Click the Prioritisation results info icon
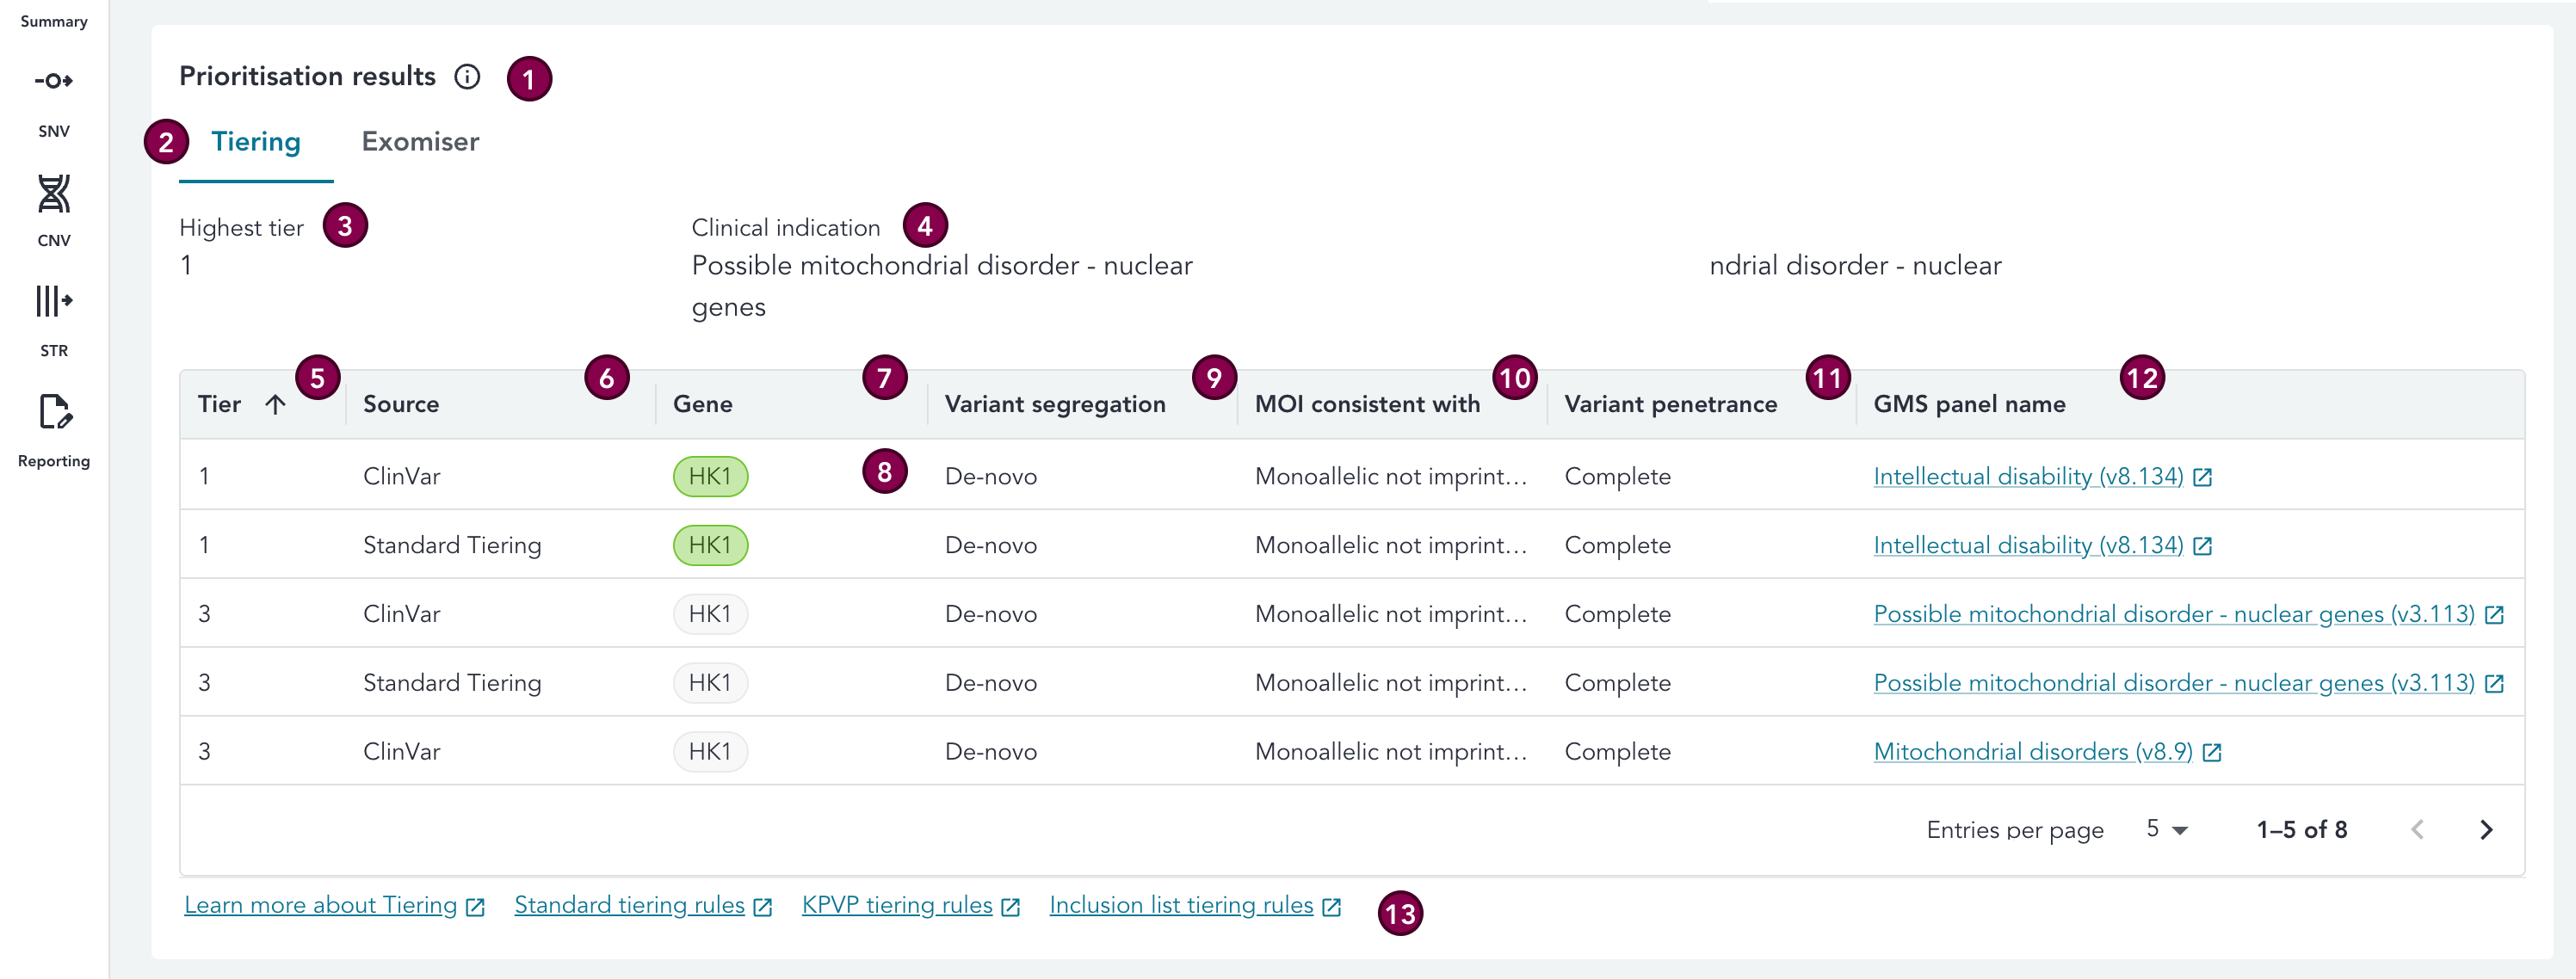The width and height of the screenshot is (2576, 979). [467, 77]
